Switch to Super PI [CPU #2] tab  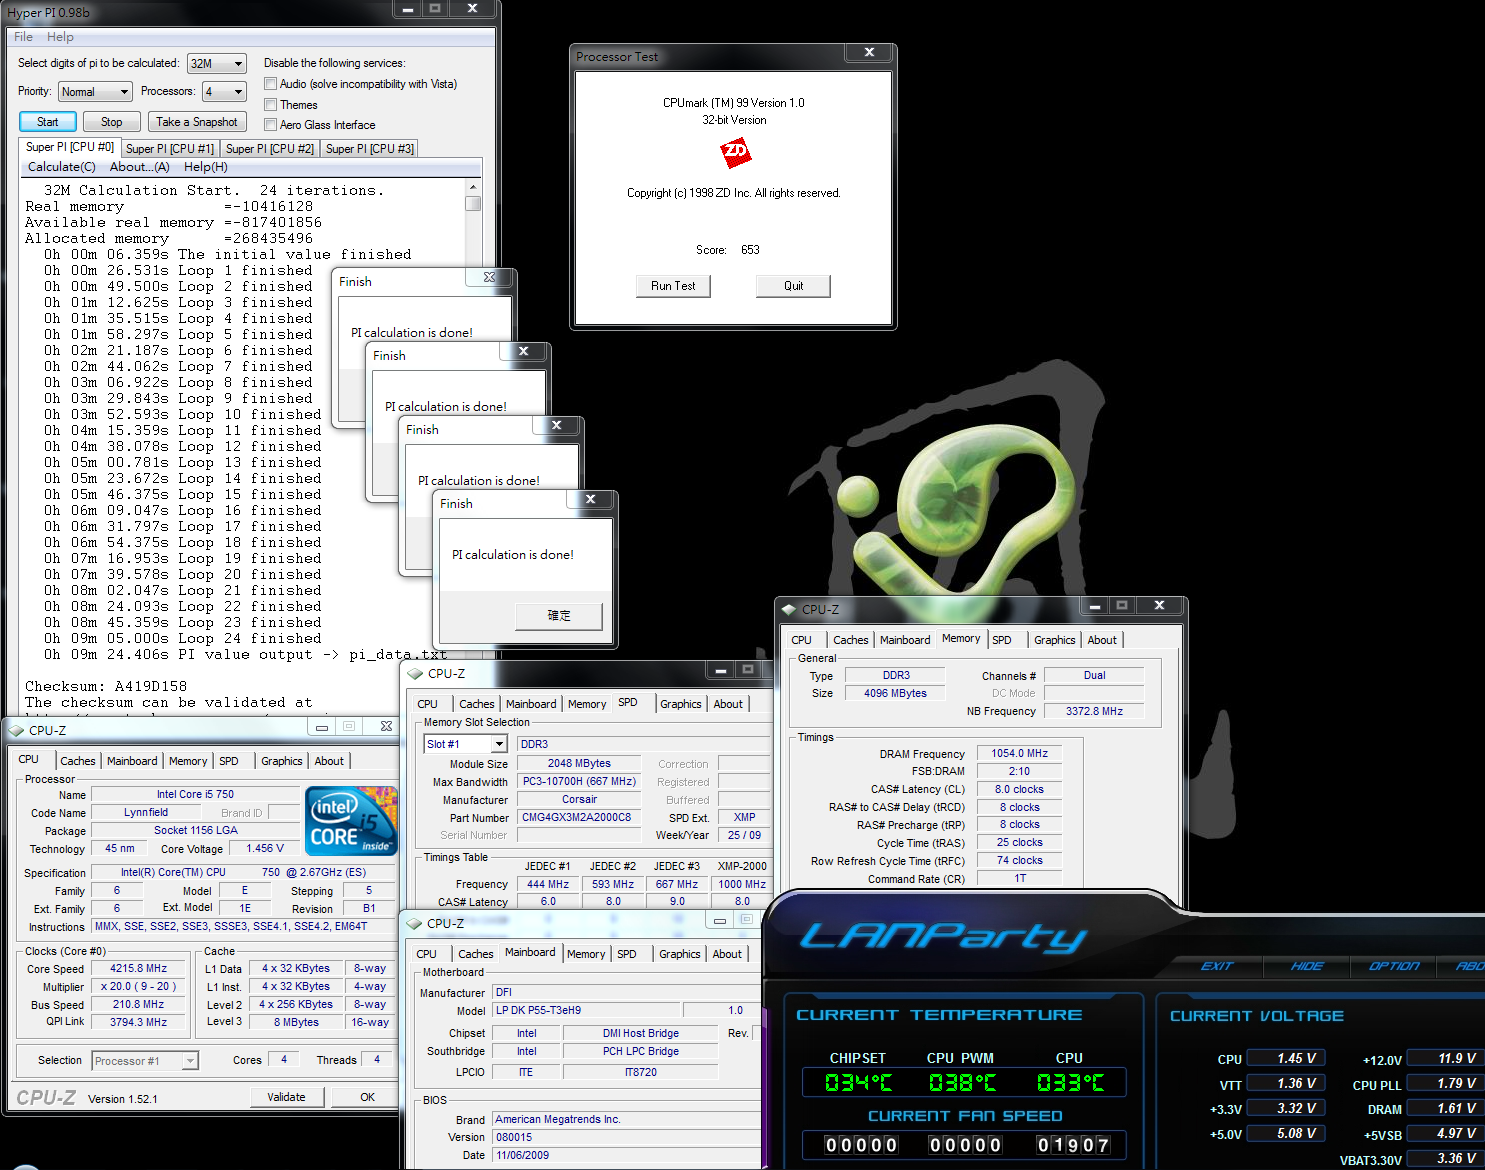[x=269, y=149]
